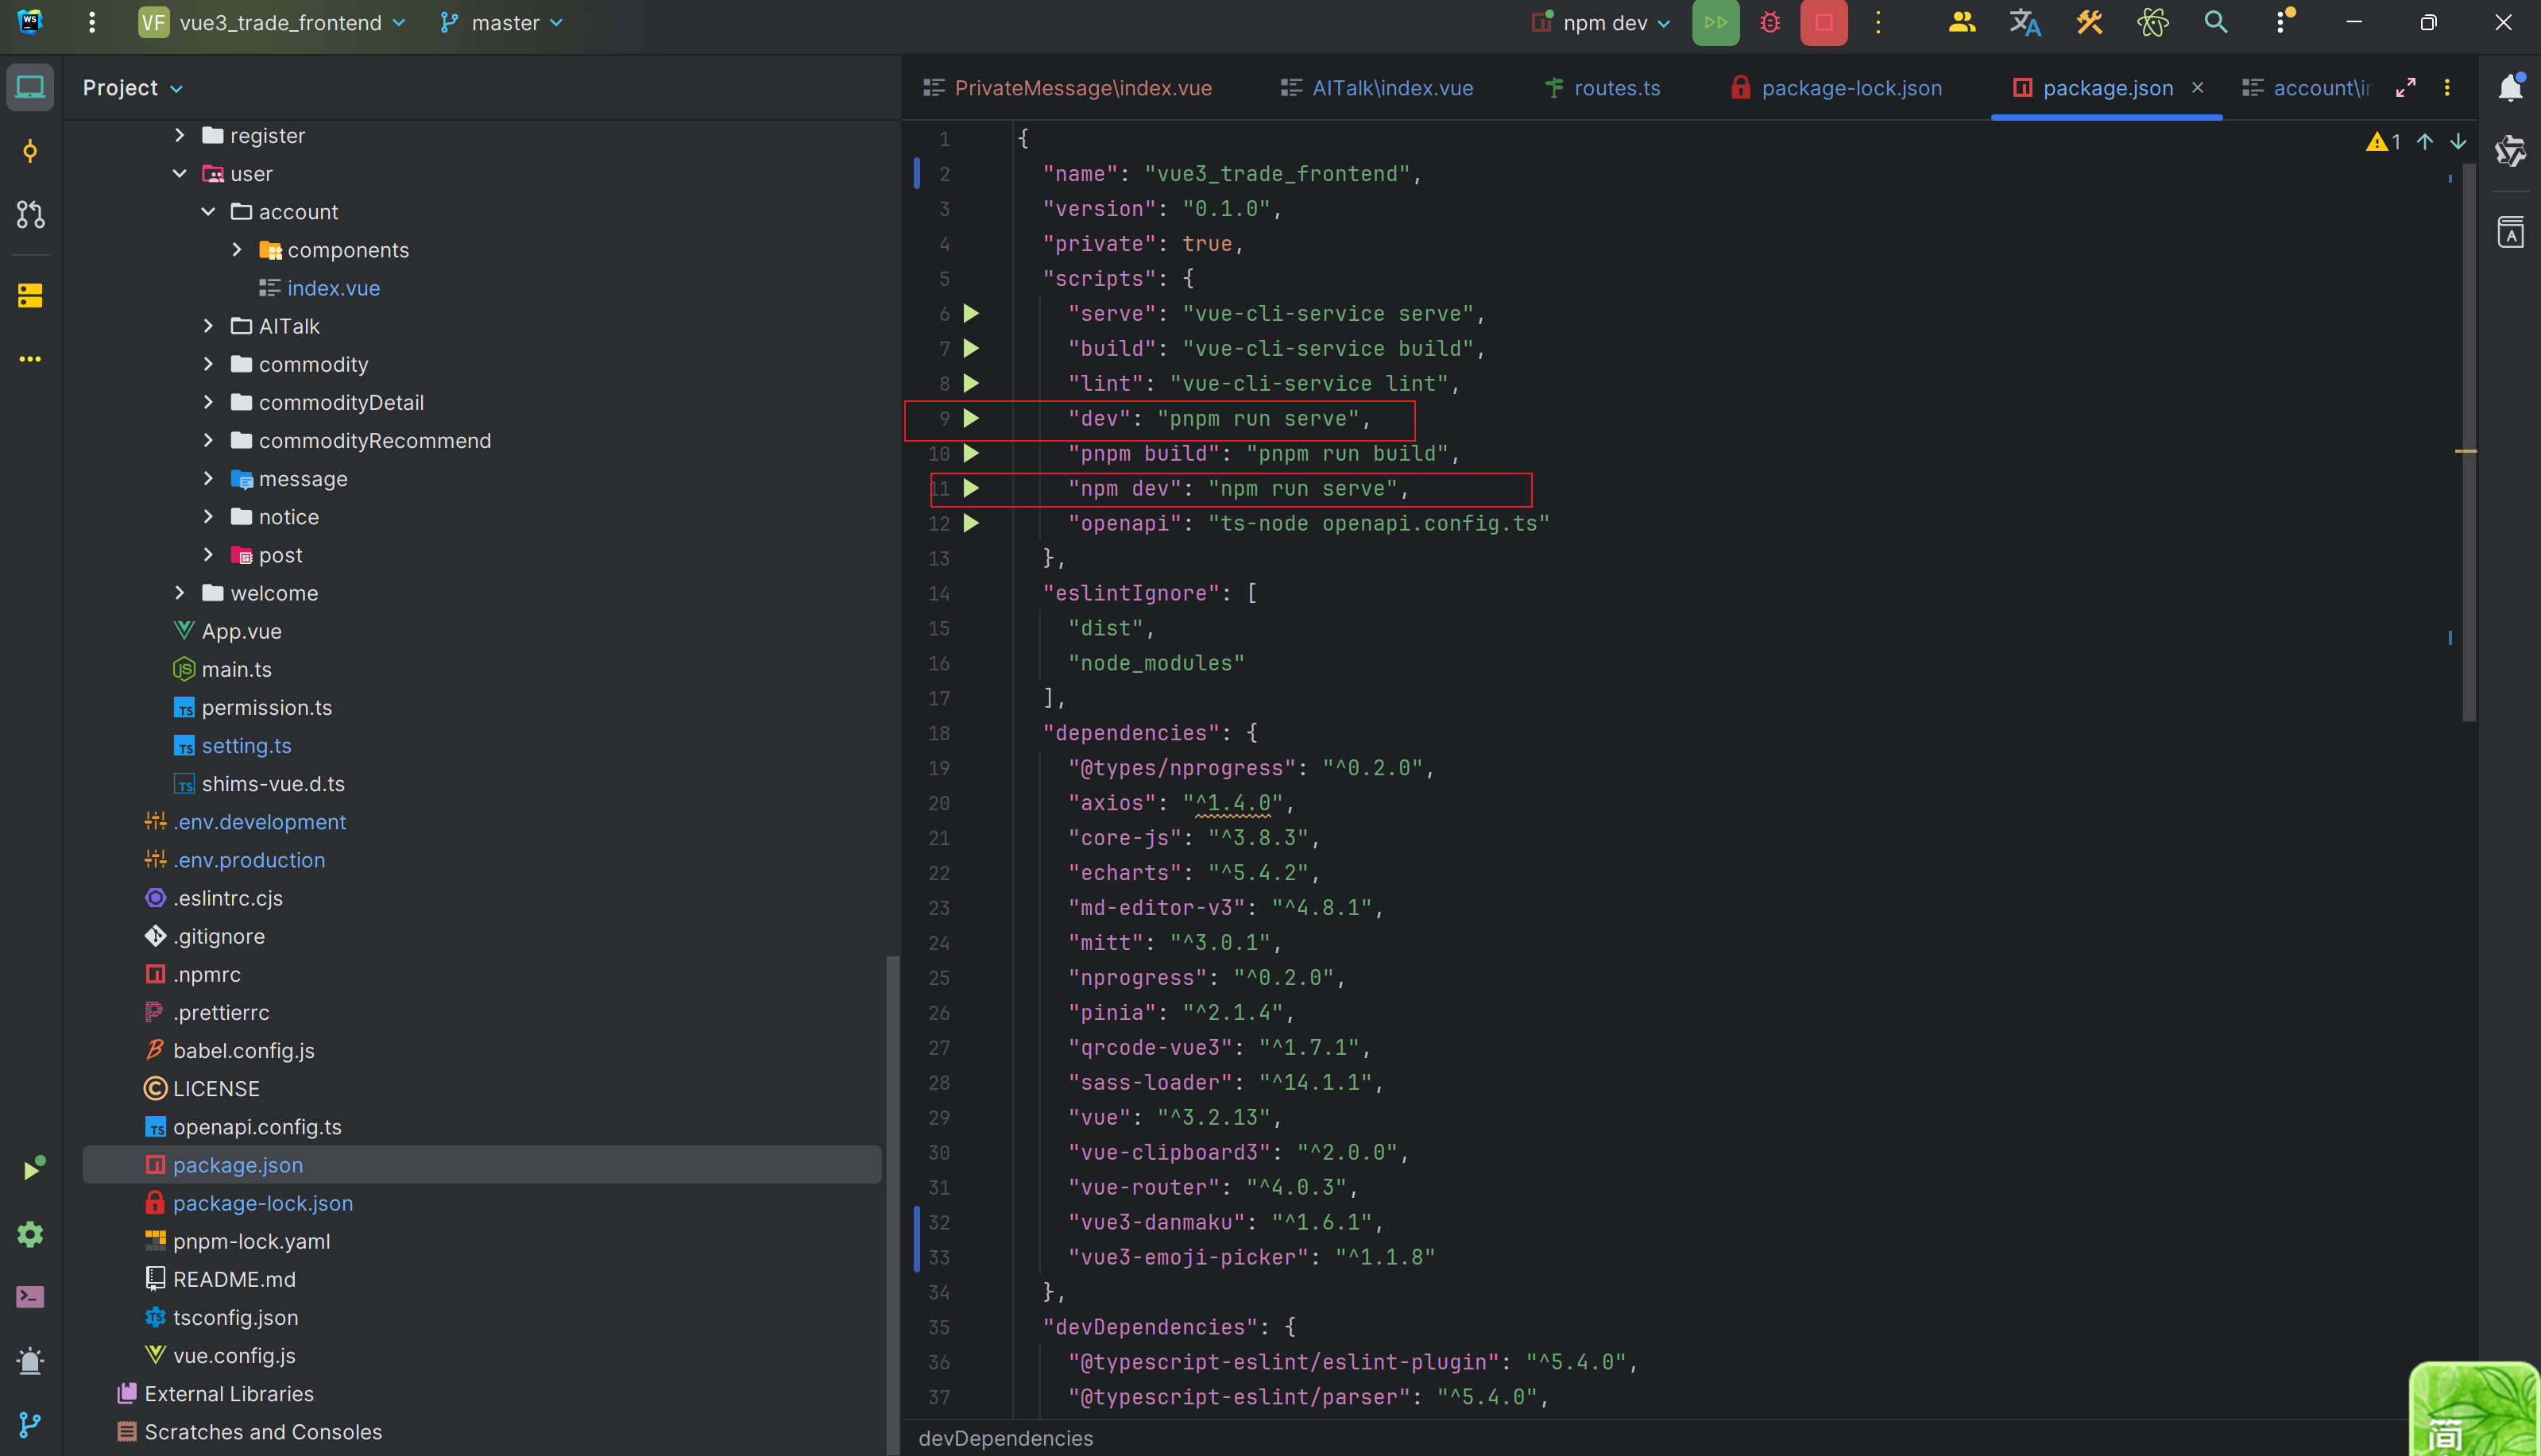The height and width of the screenshot is (1456, 2541).
Task: Switch to PrivateMessage\index.vue tab
Action: point(1067,88)
